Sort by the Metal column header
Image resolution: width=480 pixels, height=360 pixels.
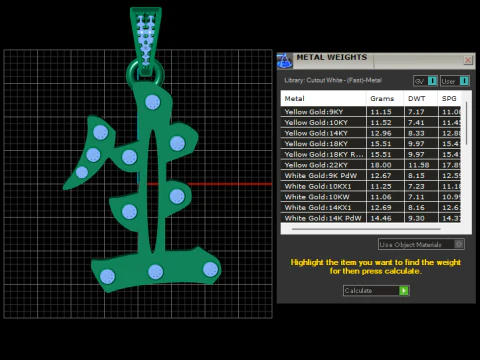323,98
